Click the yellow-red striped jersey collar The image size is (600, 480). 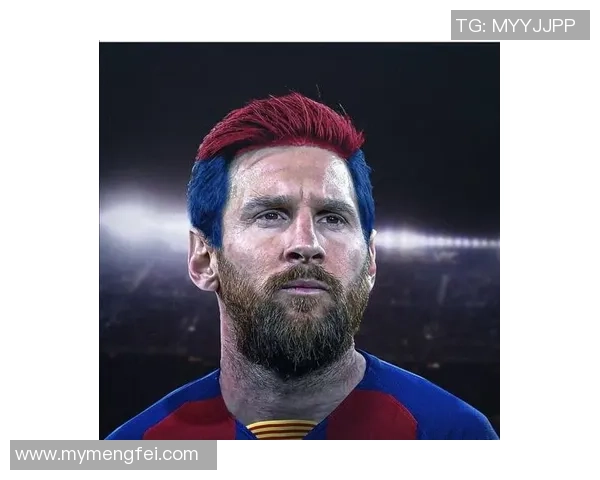[x=282, y=429]
